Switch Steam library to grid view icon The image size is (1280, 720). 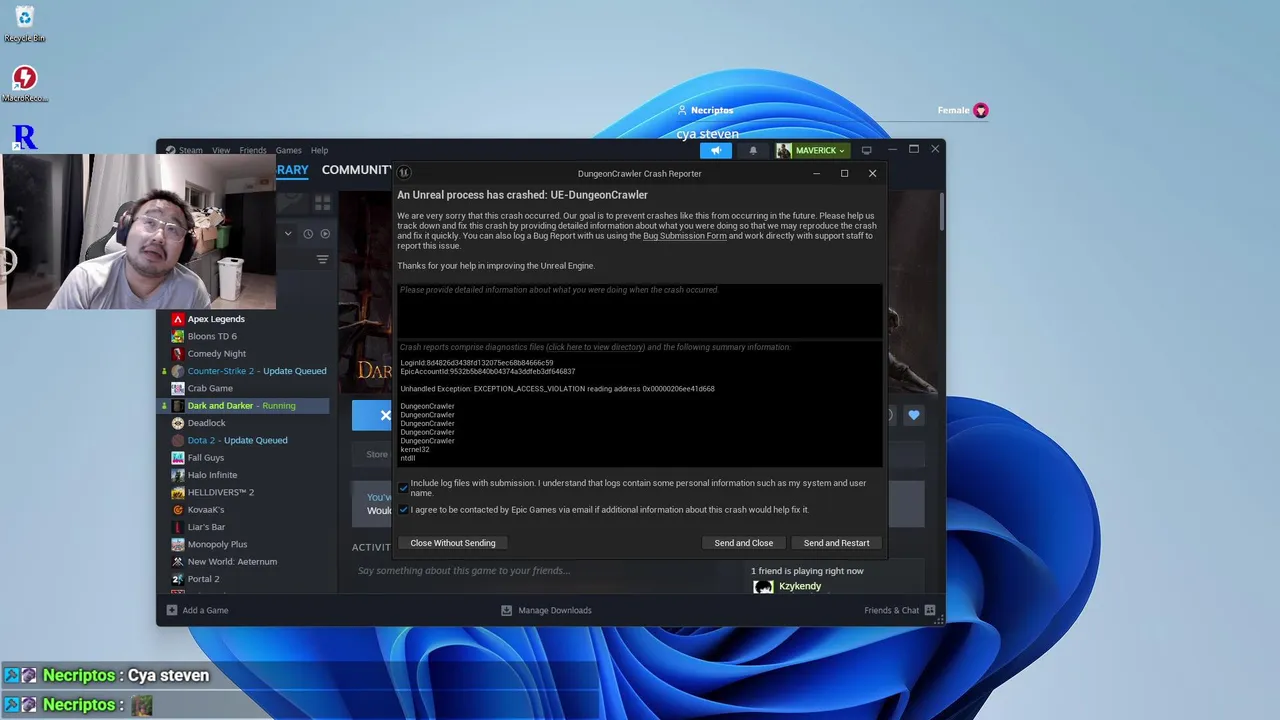(x=322, y=203)
